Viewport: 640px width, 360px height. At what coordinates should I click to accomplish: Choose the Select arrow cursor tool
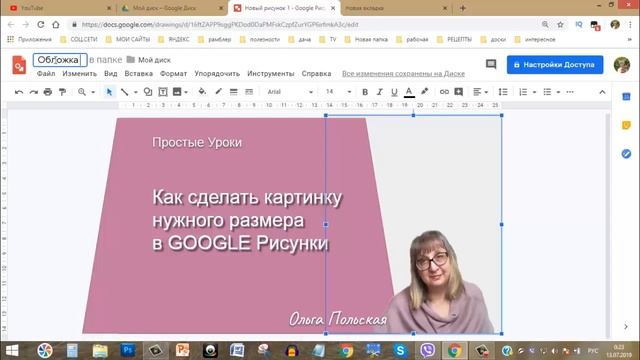point(109,92)
